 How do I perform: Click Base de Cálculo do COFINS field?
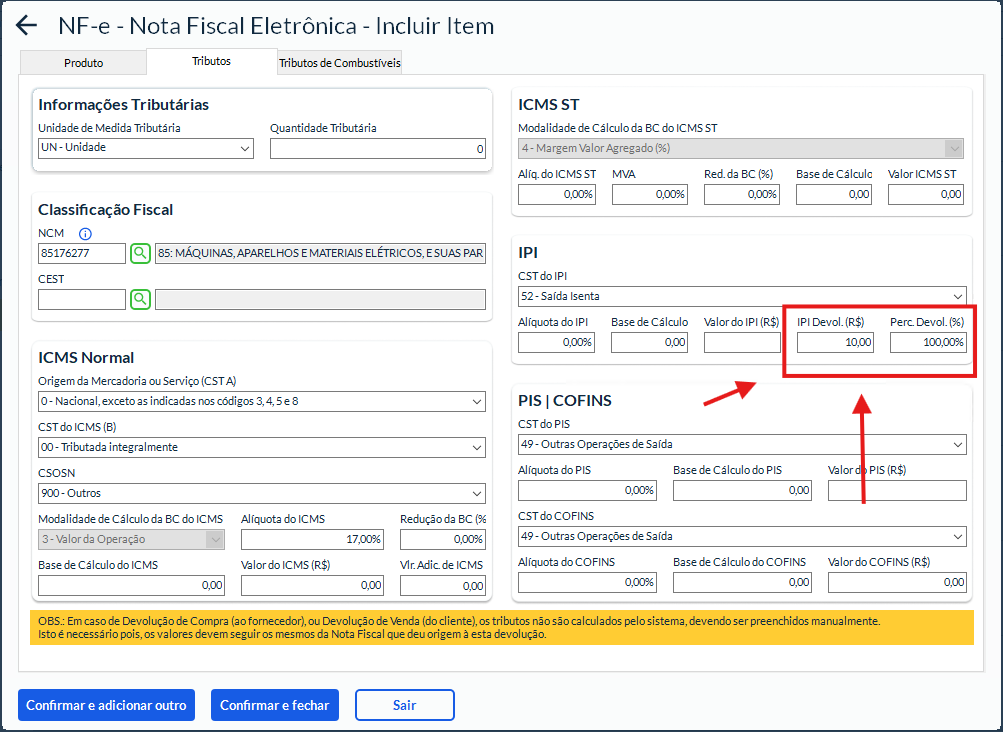point(742,582)
